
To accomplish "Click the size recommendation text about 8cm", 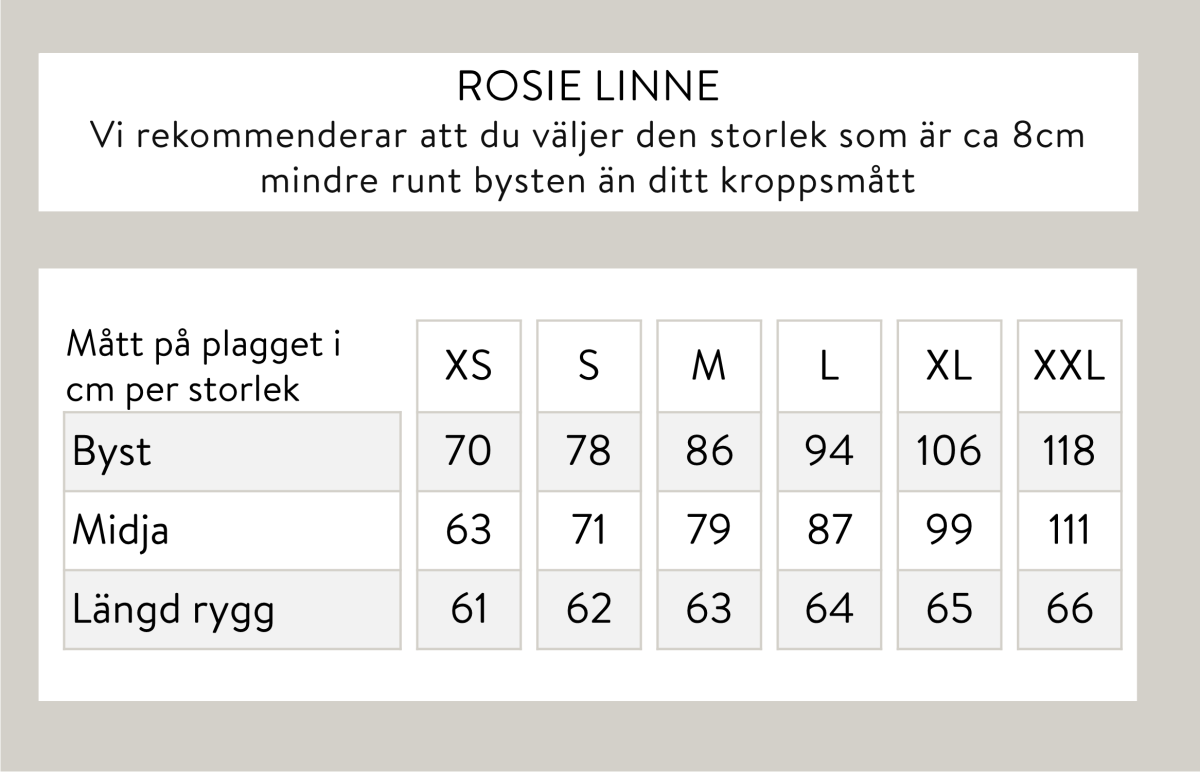I will 588,158.
